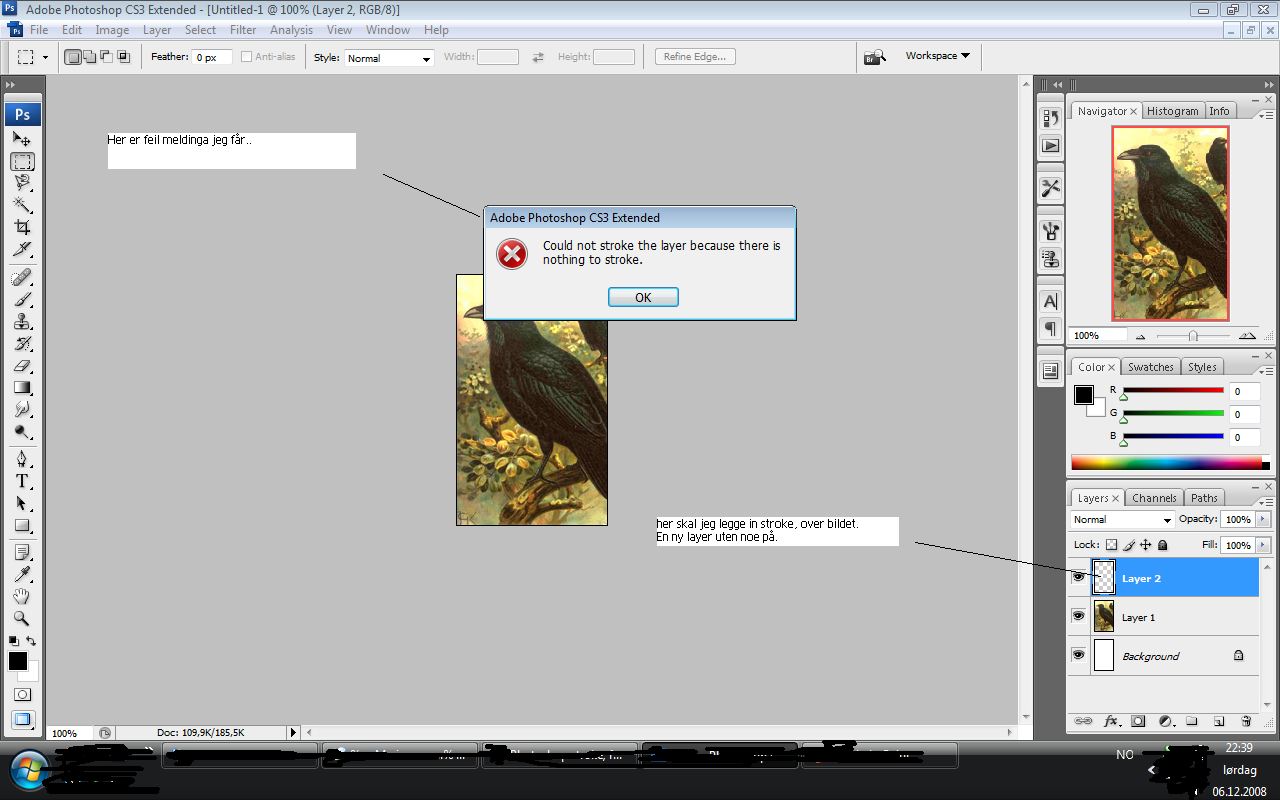
Task: Select the Clone Stamp tool
Action: (x=22, y=321)
